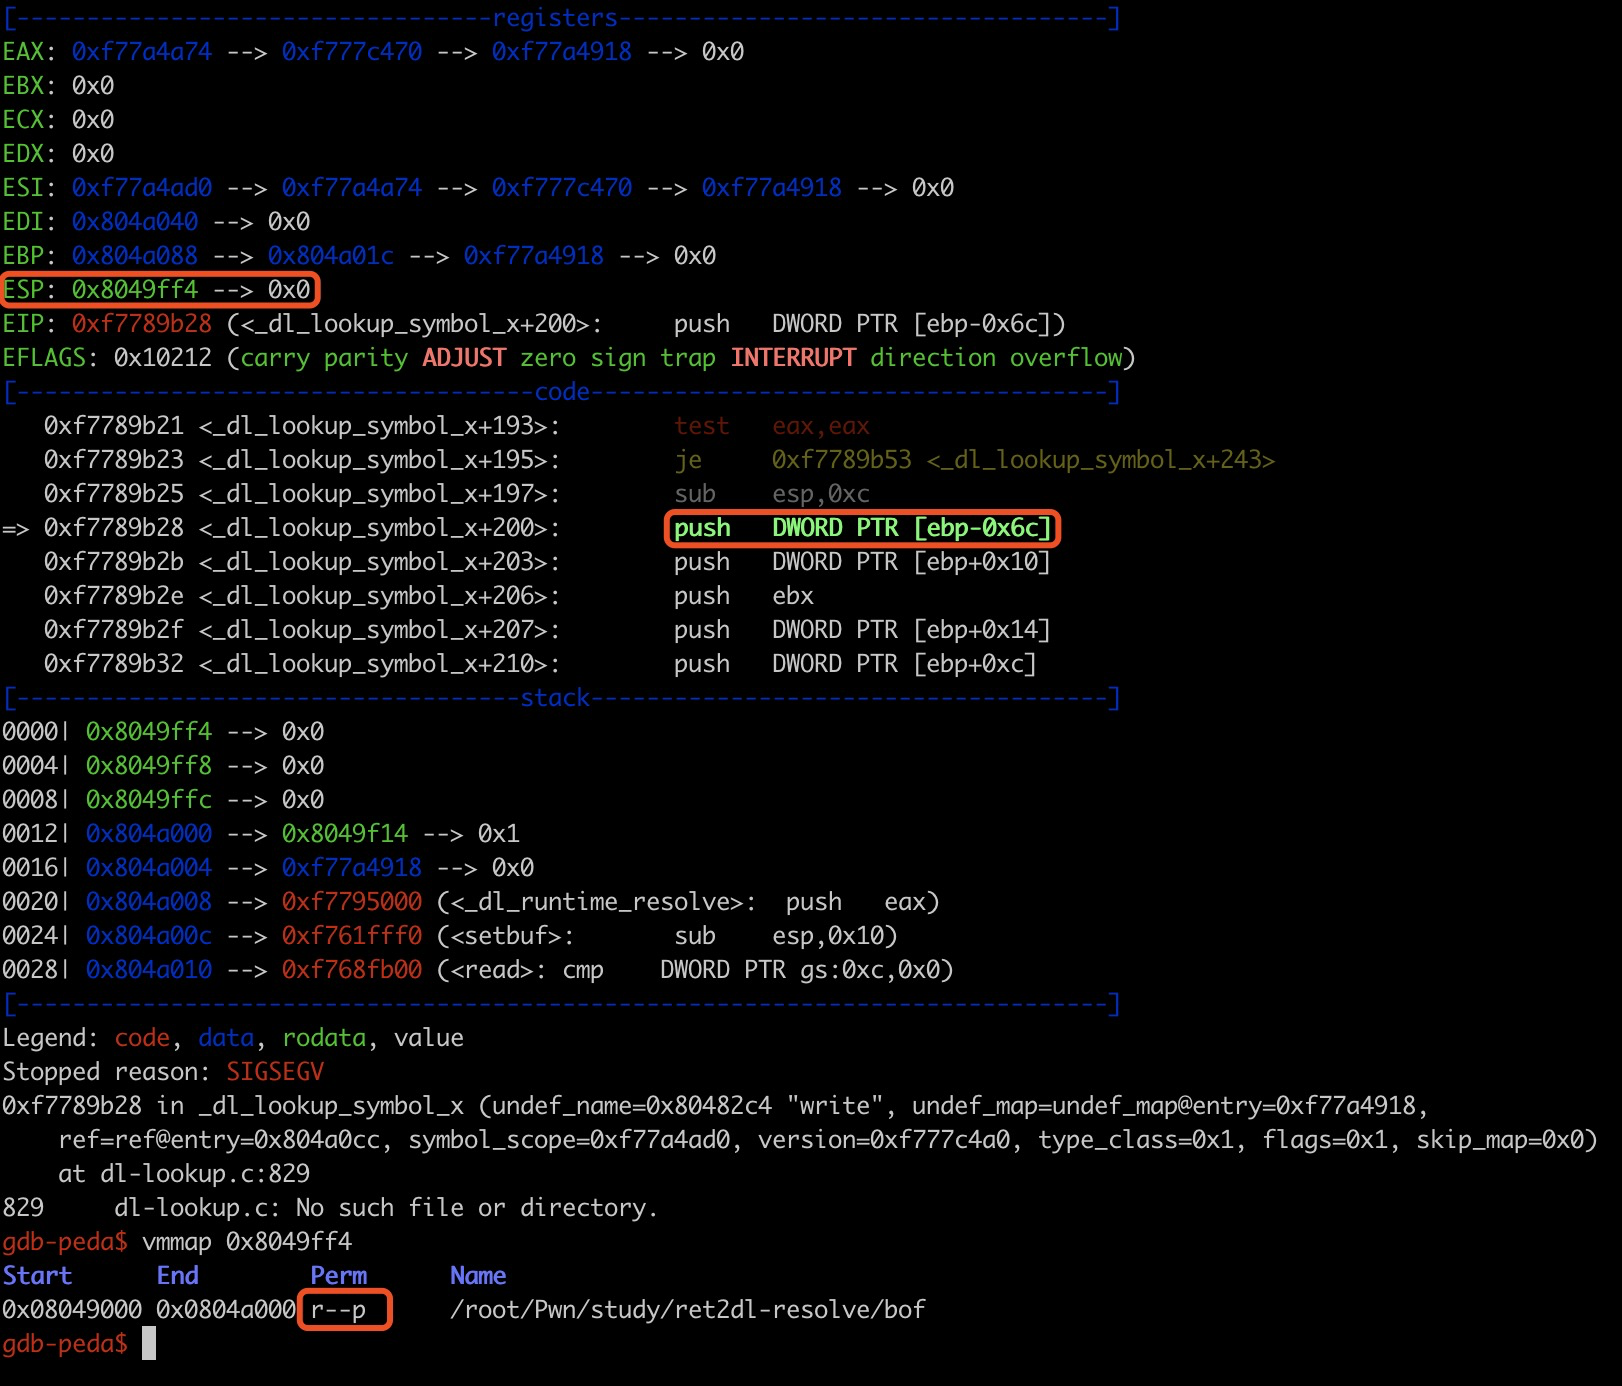The height and width of the screenshot is (1386, 1622).
Task: Click the 'data' legend entry
Action: pyautogui.click(x=226, y=1038)
